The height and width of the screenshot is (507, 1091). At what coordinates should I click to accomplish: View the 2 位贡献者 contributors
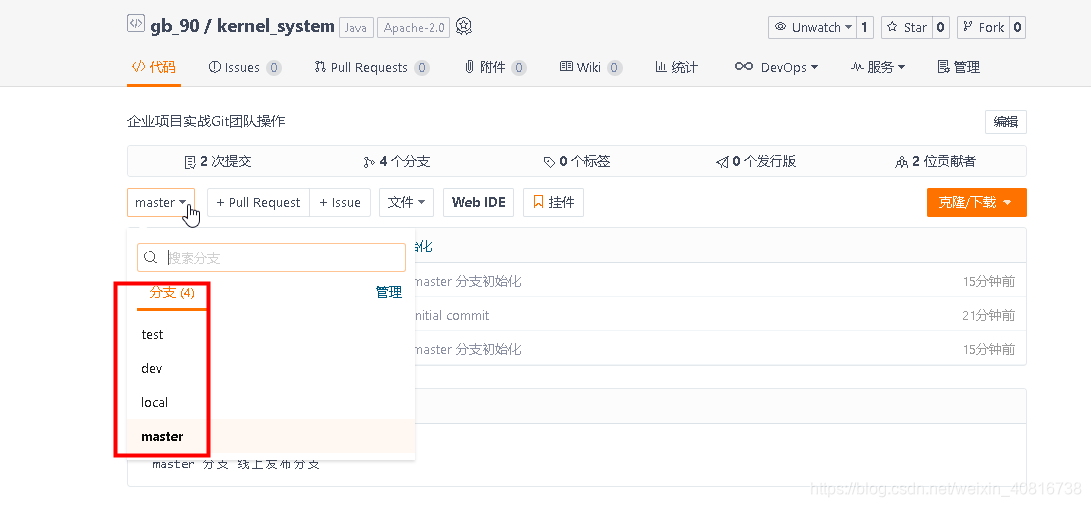coord(935,161)
